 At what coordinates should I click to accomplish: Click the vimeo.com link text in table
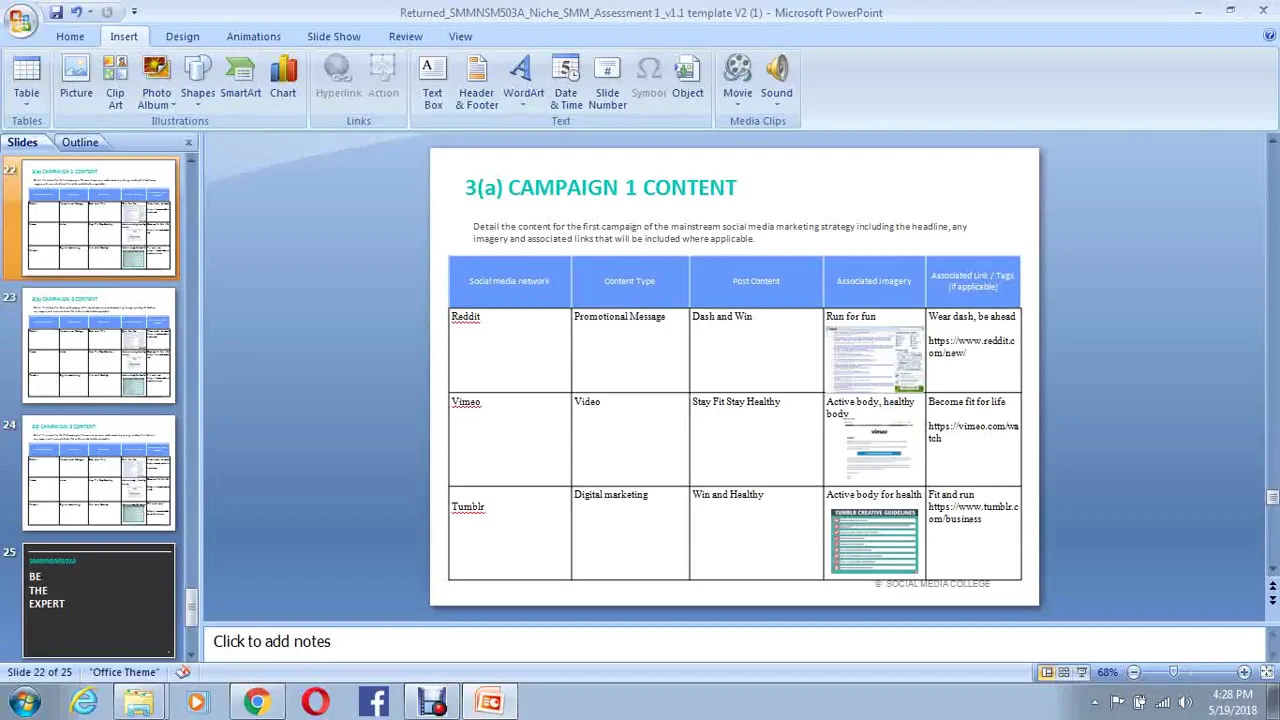[973, 432]
